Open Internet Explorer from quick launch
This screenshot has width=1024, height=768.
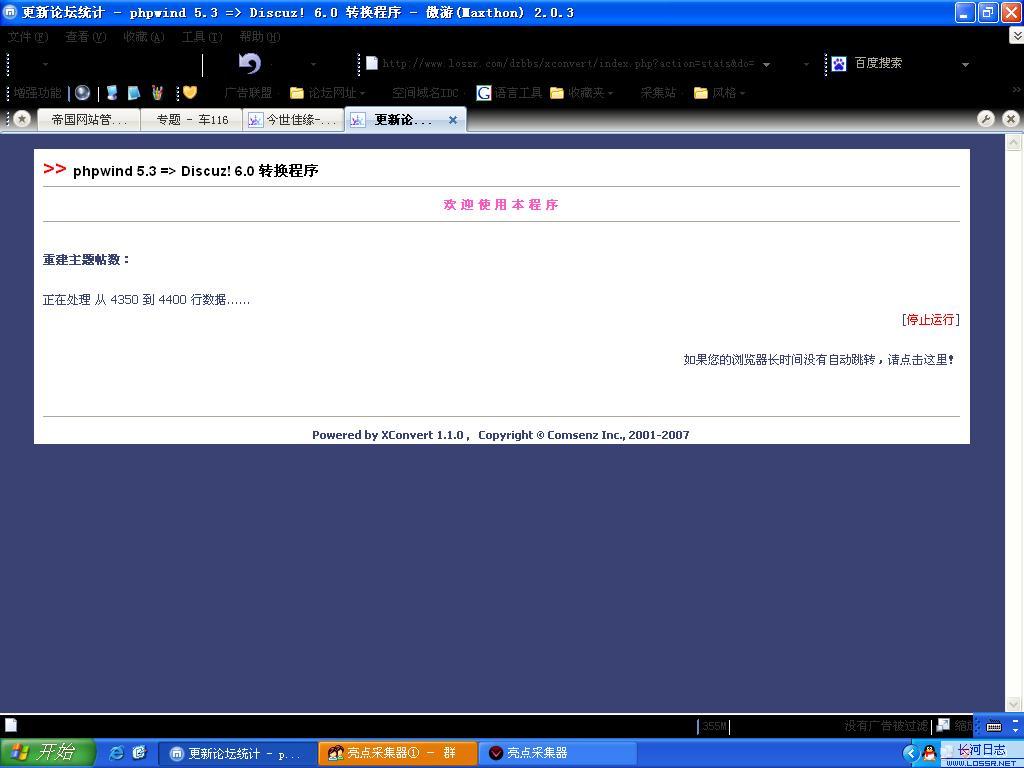pos(116,753)
